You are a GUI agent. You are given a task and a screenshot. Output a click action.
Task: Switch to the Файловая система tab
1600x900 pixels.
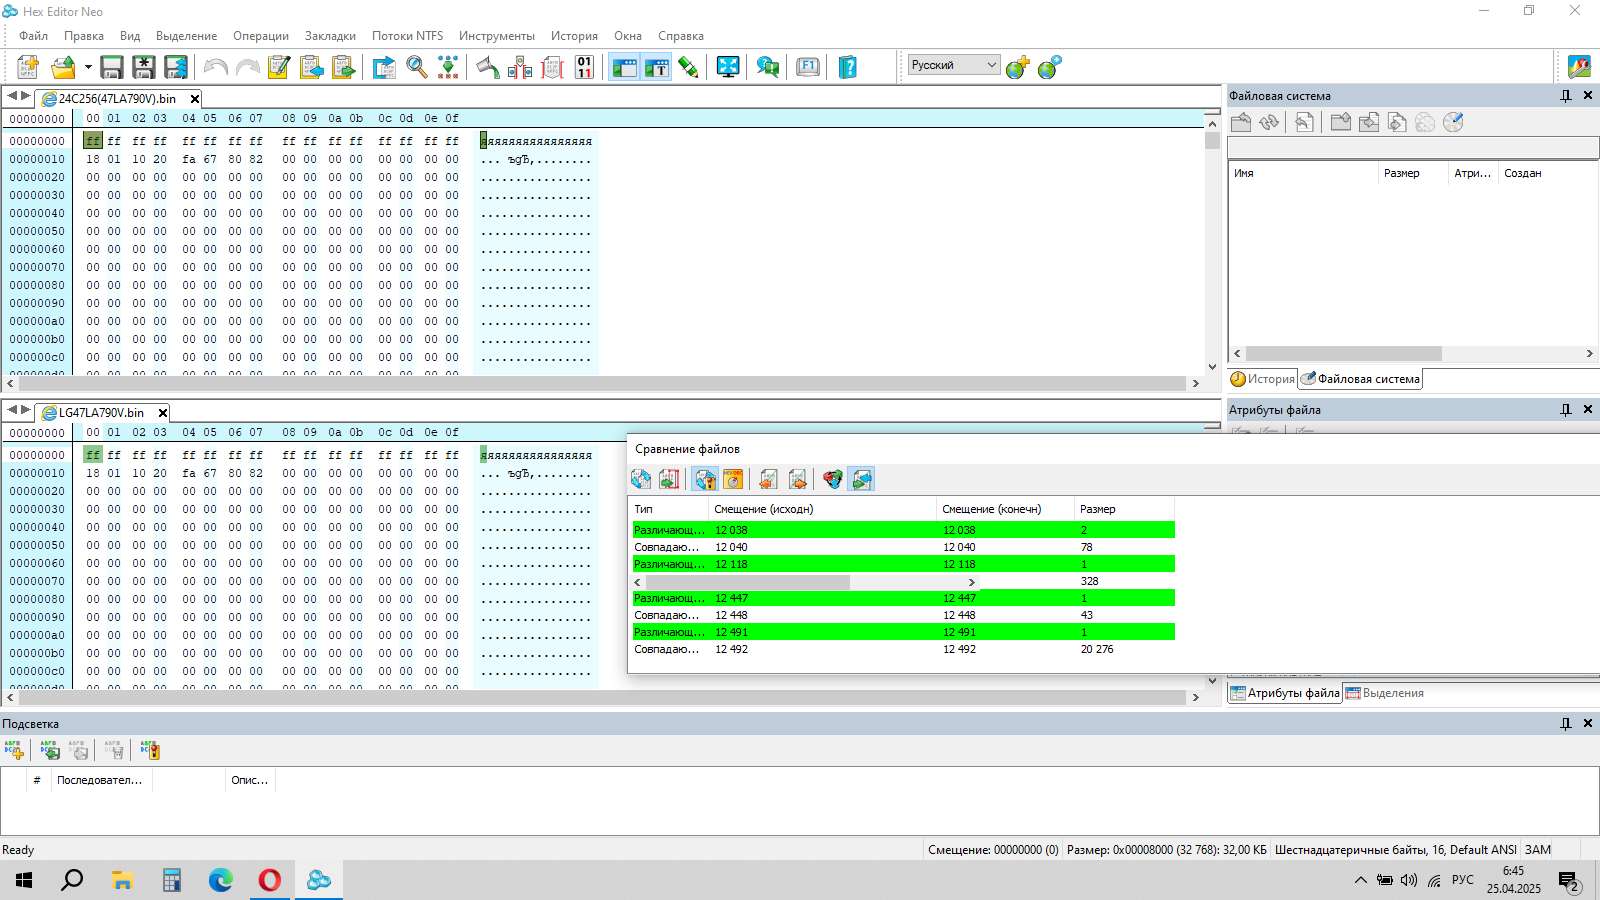pos(1360,379)
